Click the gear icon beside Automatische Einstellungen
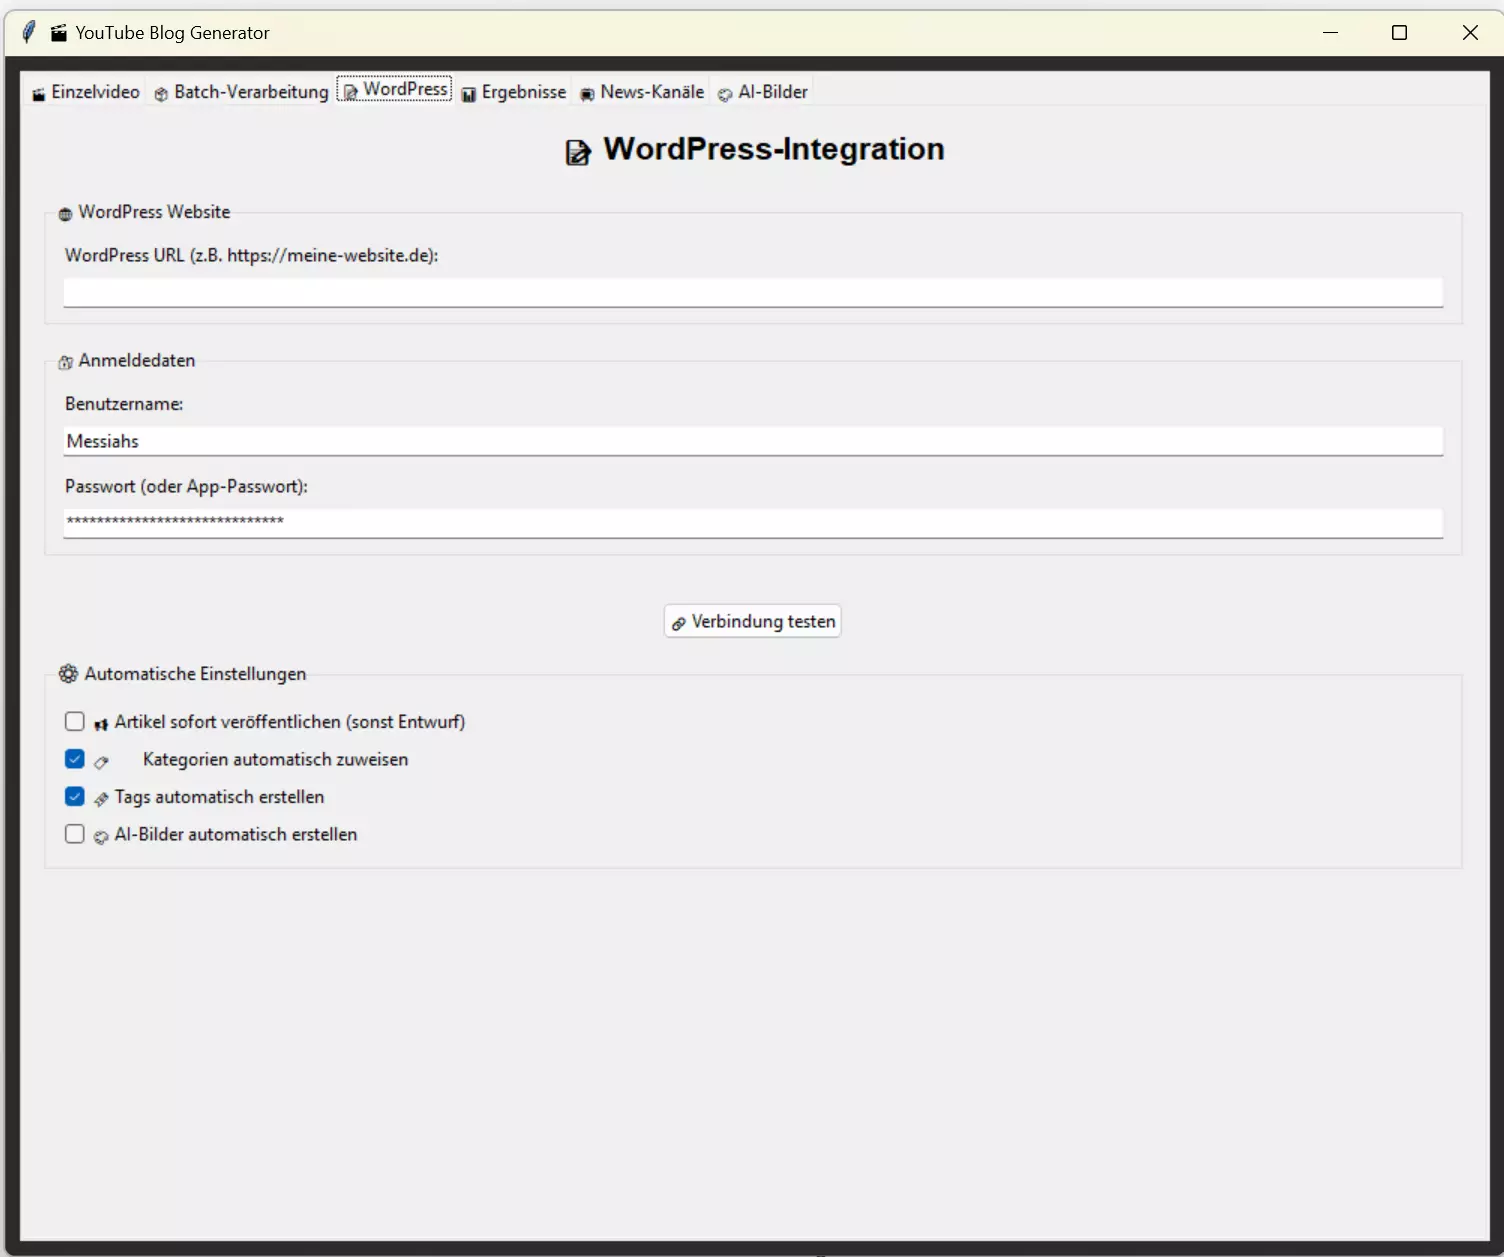Screen dimensions: 1504x1257 [68, 674]
